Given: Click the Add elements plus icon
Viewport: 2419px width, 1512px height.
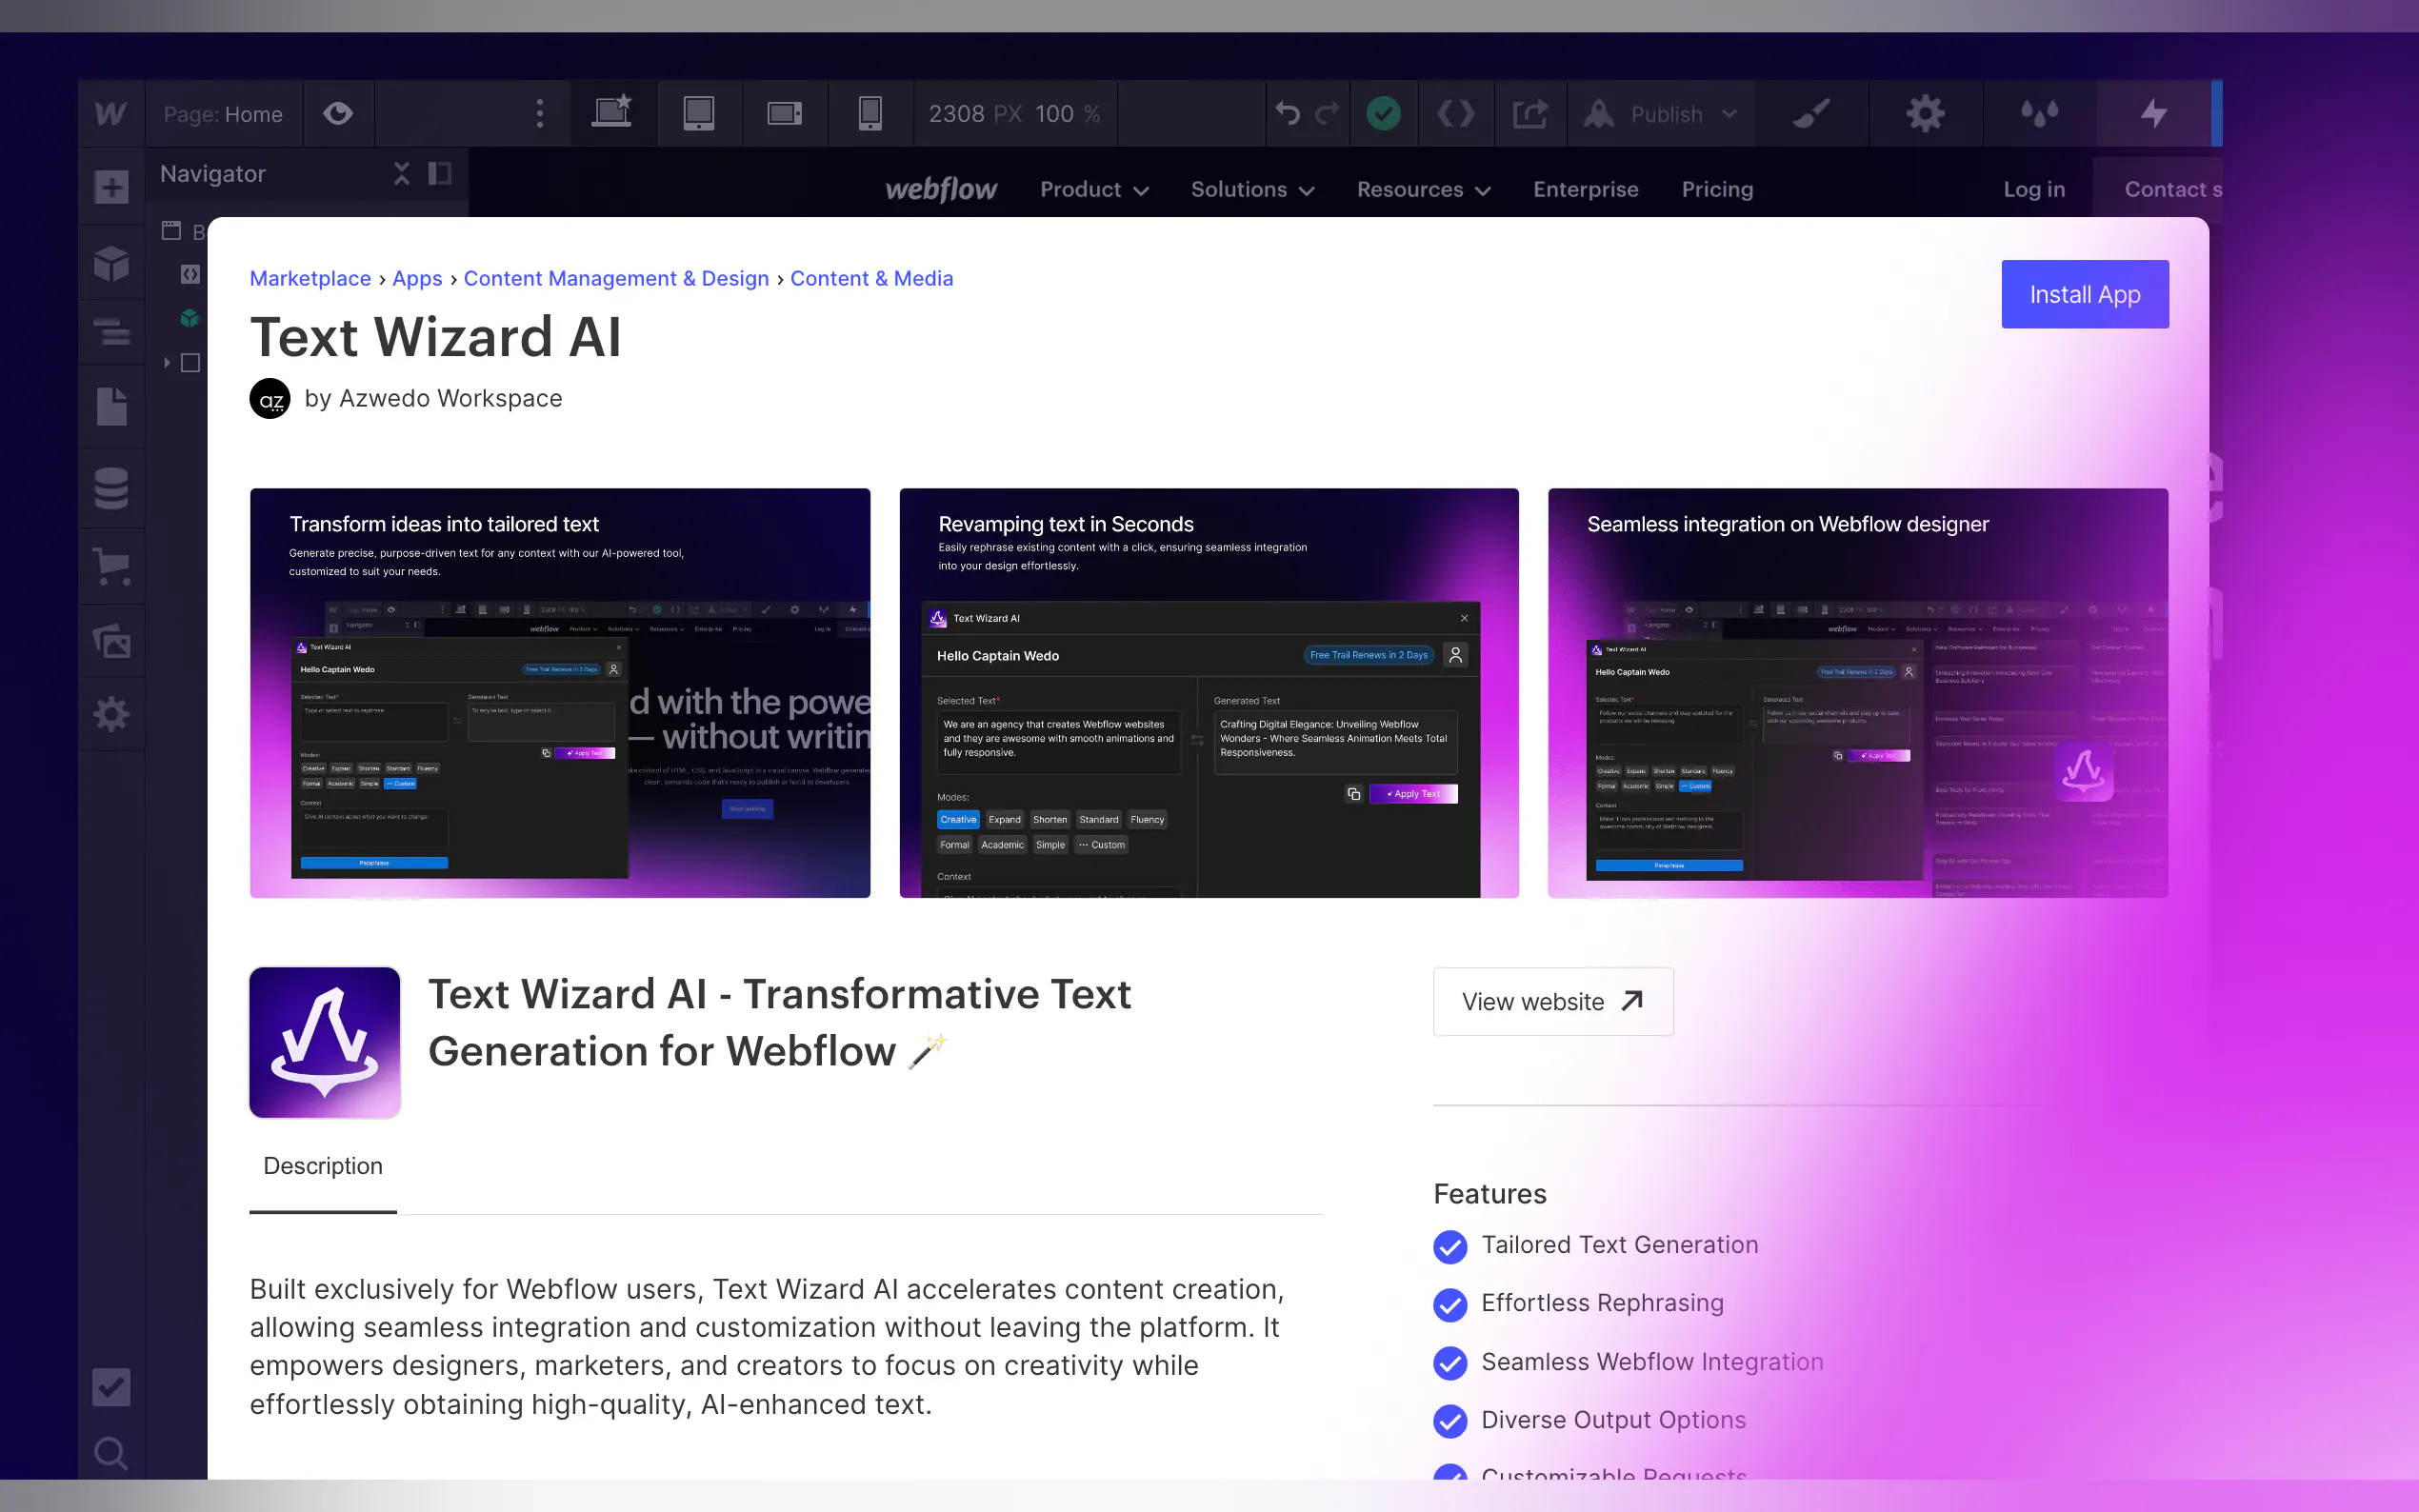Looking at the screenshot, I should [x=112, y=187].
